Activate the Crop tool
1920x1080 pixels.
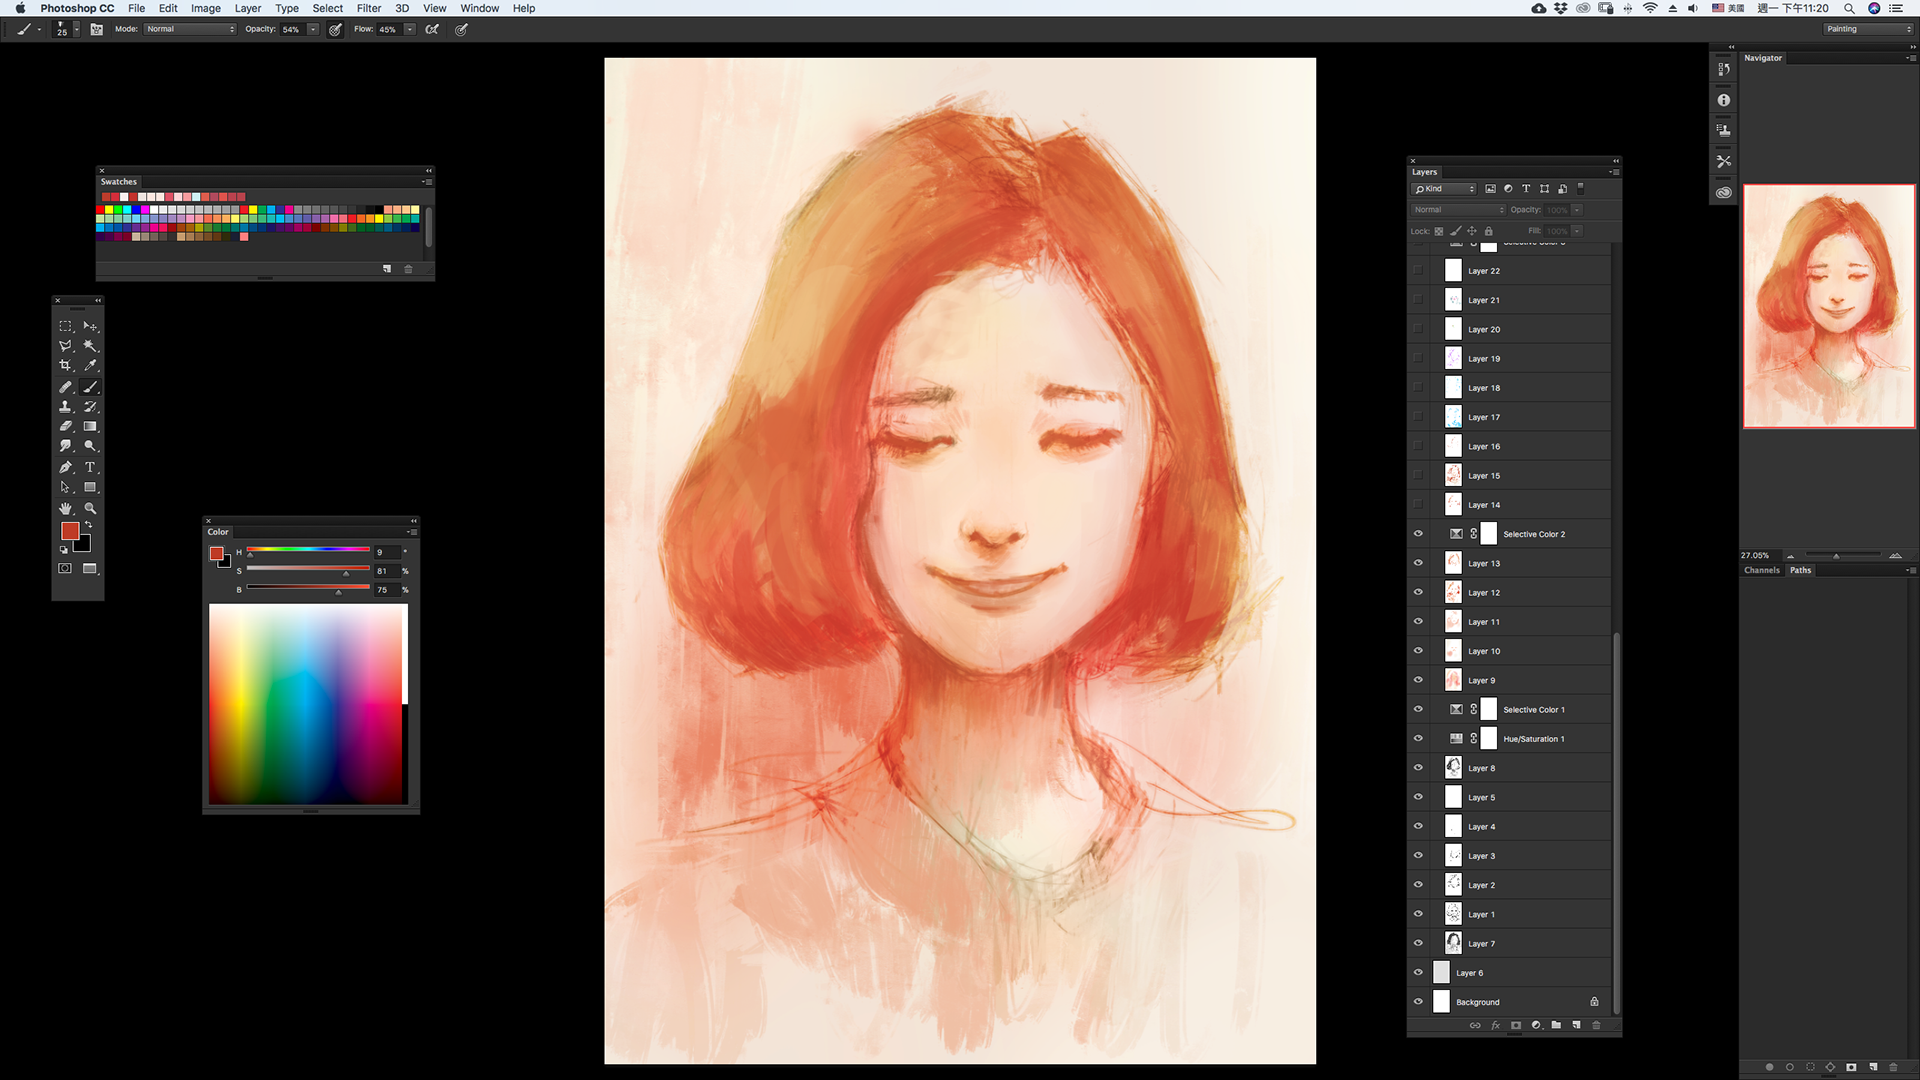coord(65,366)
